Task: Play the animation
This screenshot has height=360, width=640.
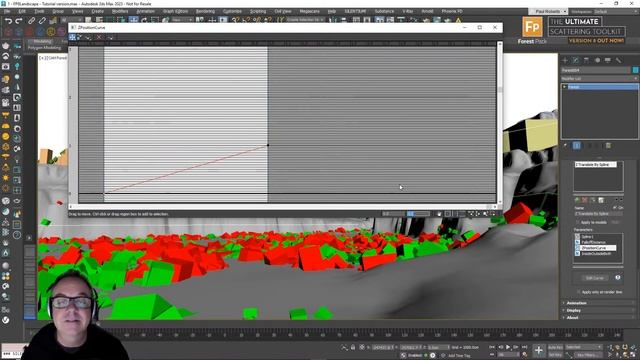Action: coord(508,347)
